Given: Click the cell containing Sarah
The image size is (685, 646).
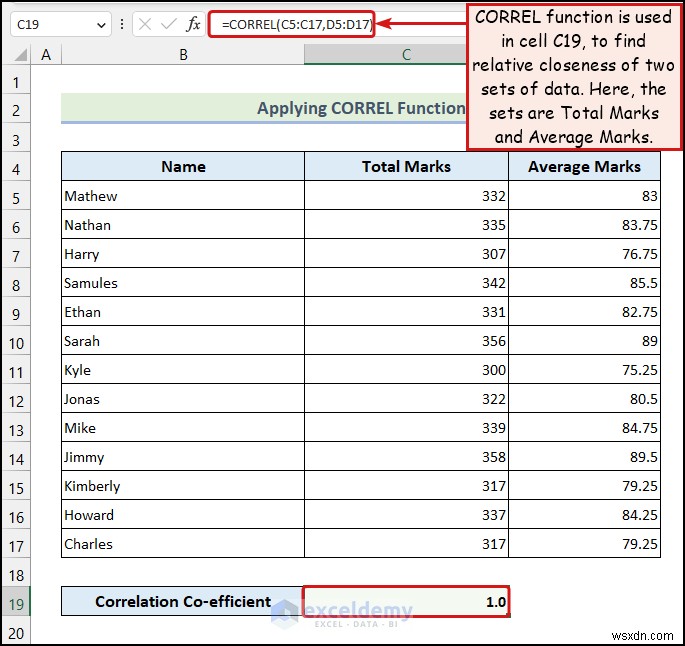Looking at the screenshot, I should pos(183,341).
